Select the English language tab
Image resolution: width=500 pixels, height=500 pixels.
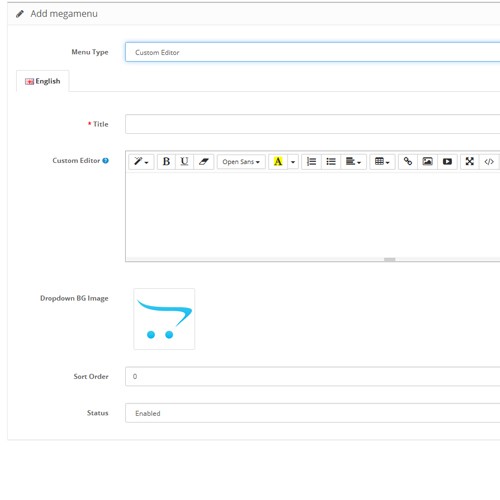(43, 81)
